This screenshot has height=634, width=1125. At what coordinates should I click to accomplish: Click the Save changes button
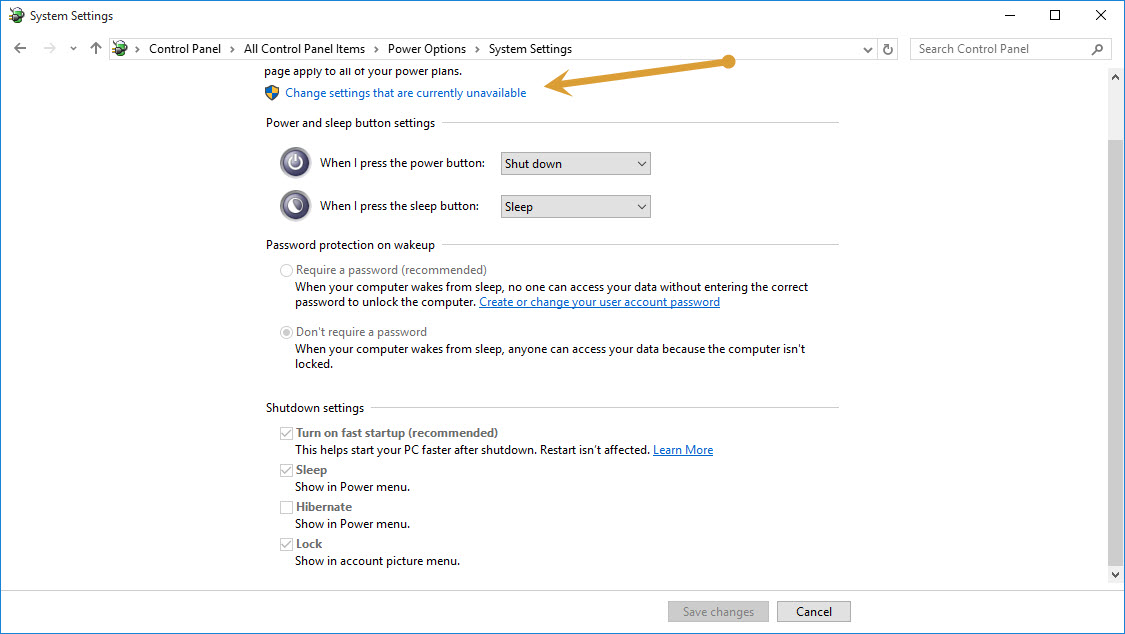point(718,612)
